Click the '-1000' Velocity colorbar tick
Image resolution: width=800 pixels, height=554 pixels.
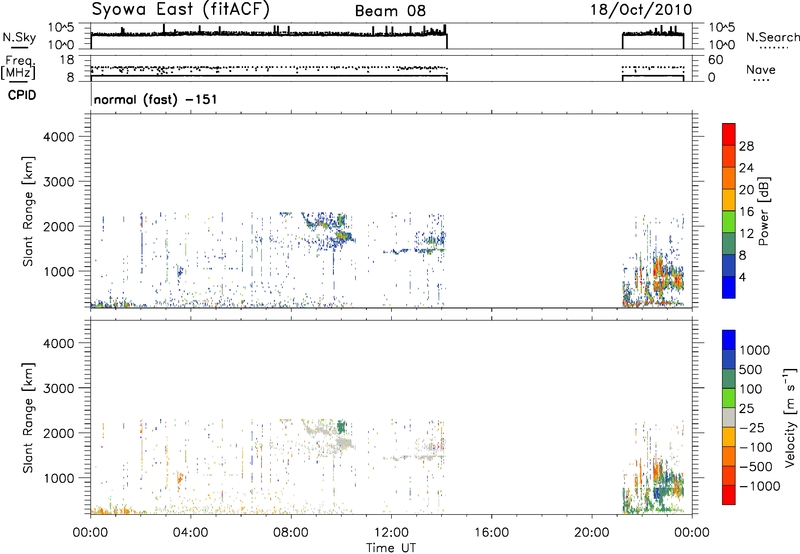[760, 486]
